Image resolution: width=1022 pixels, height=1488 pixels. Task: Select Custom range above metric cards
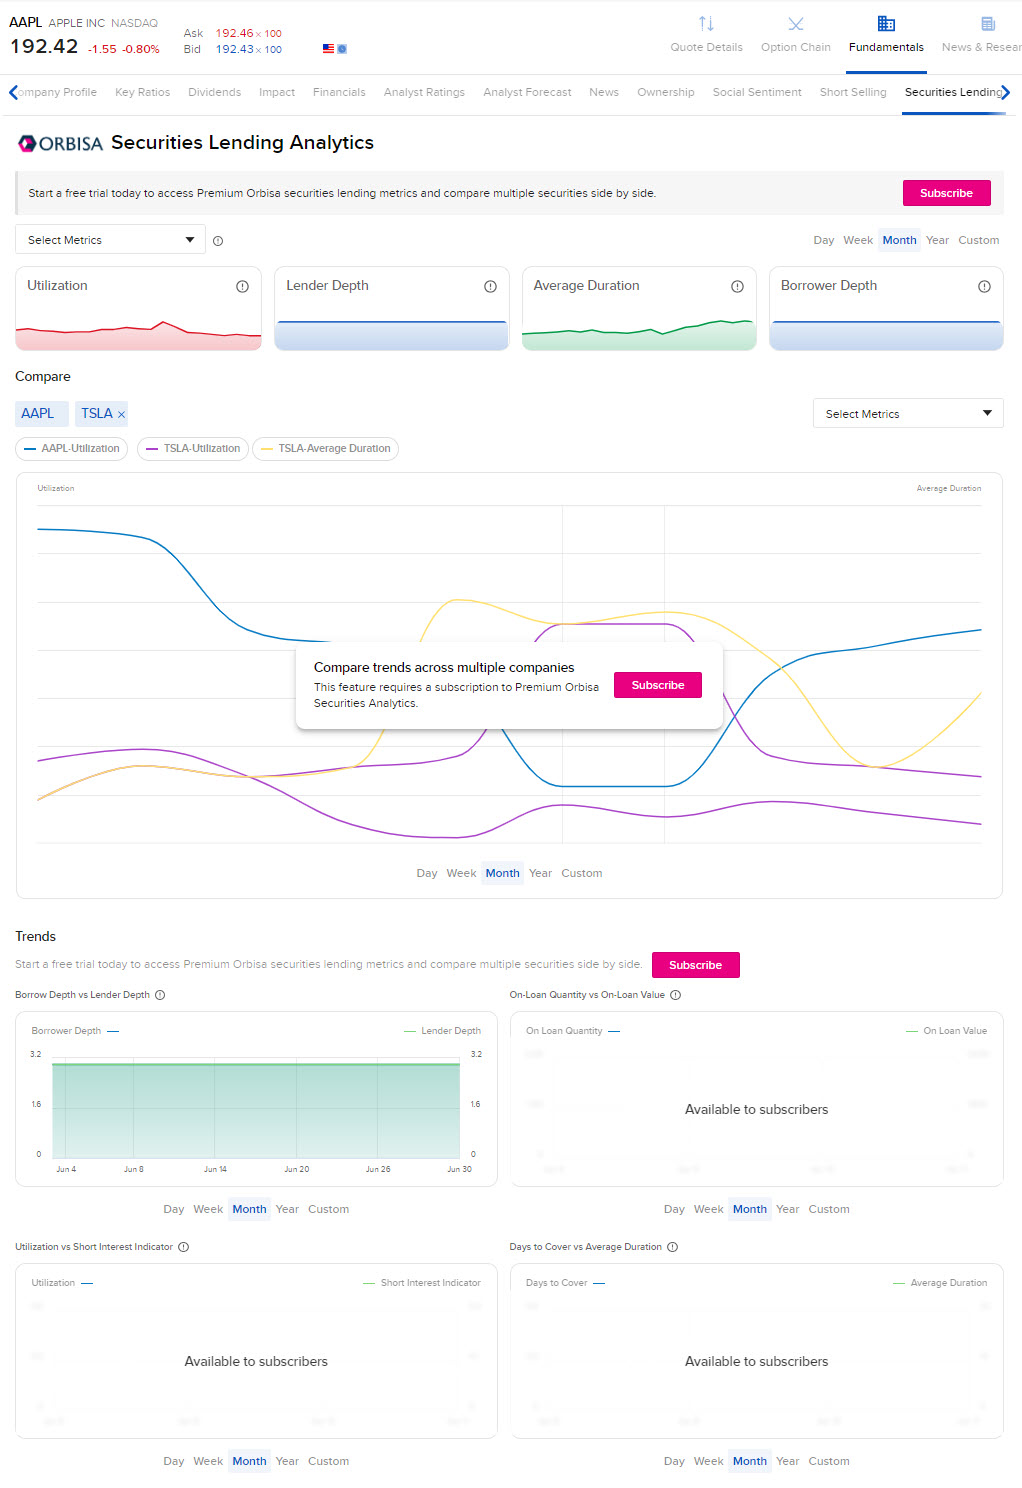[979, 240]
